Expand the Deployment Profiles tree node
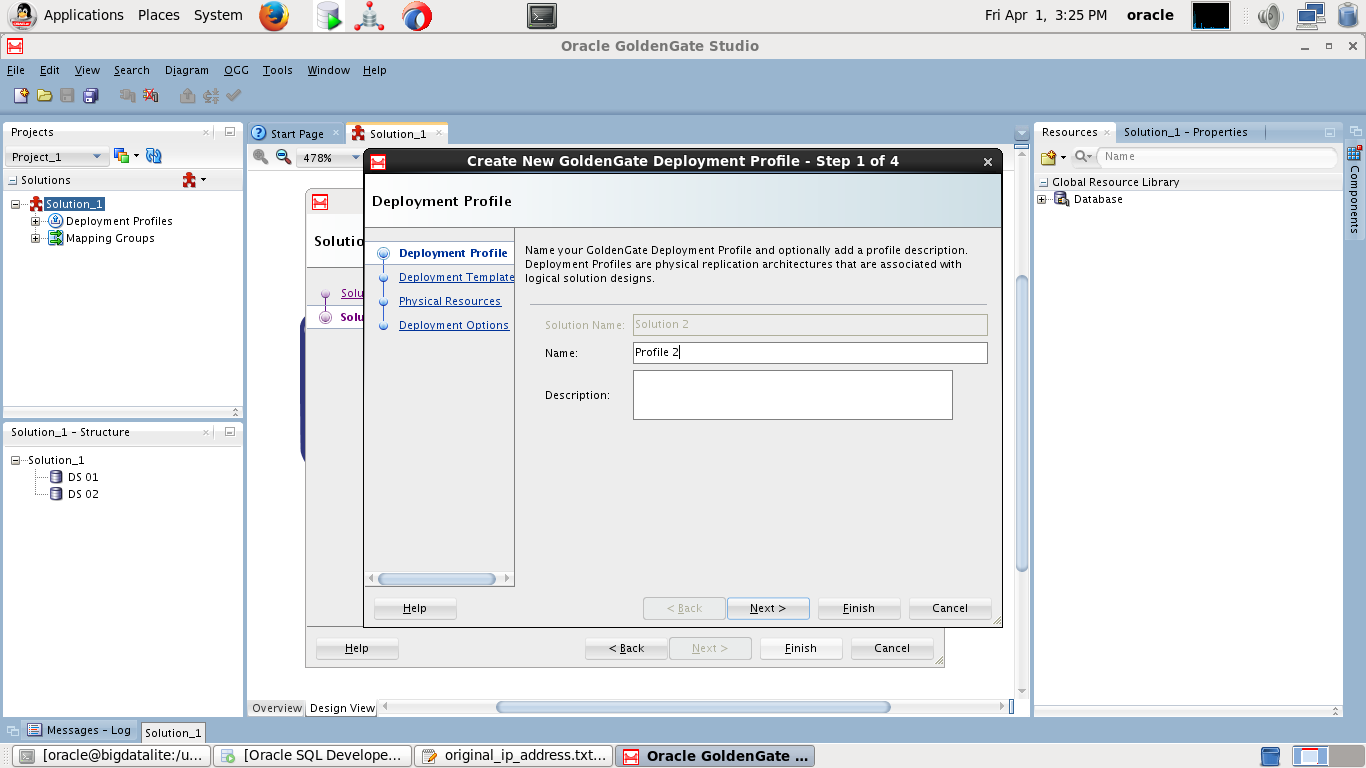1366x768 pixels. (36, 221)
